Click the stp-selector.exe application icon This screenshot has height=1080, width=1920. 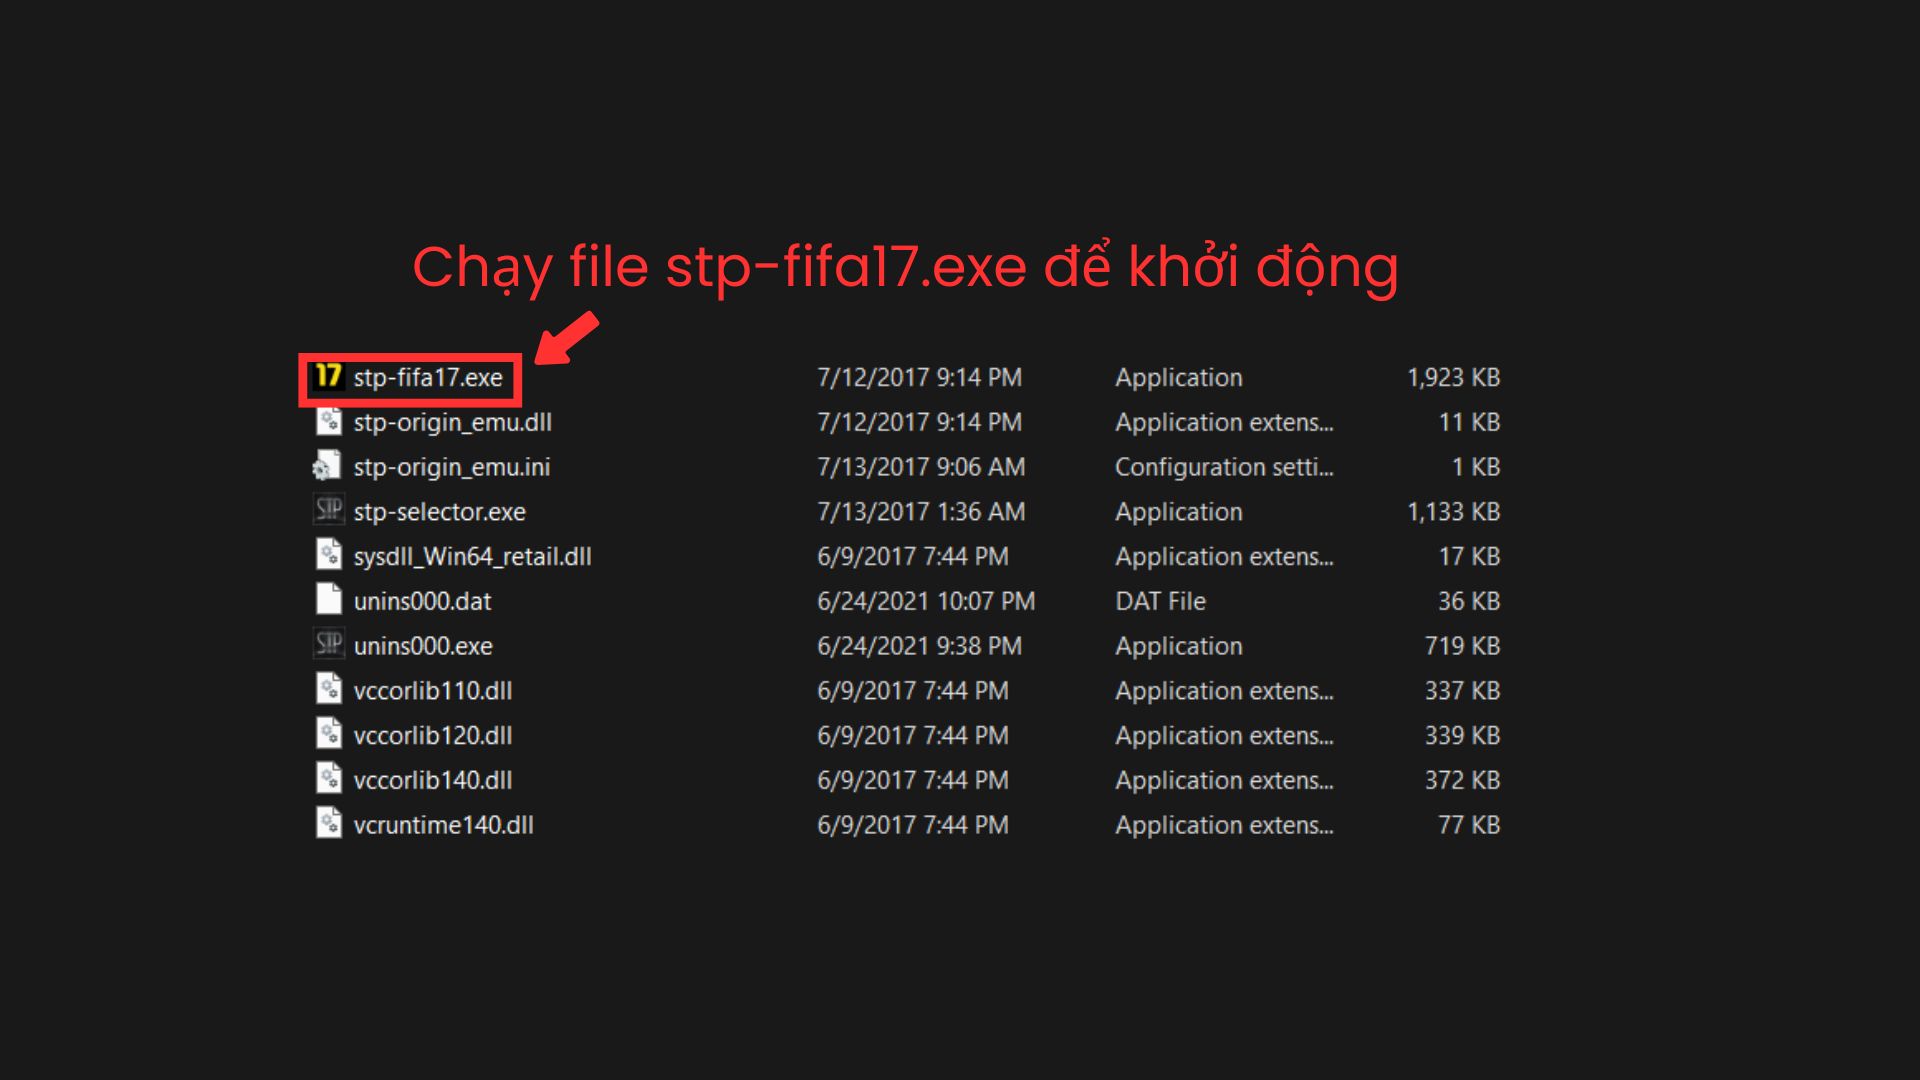click(x=328, y=511)
